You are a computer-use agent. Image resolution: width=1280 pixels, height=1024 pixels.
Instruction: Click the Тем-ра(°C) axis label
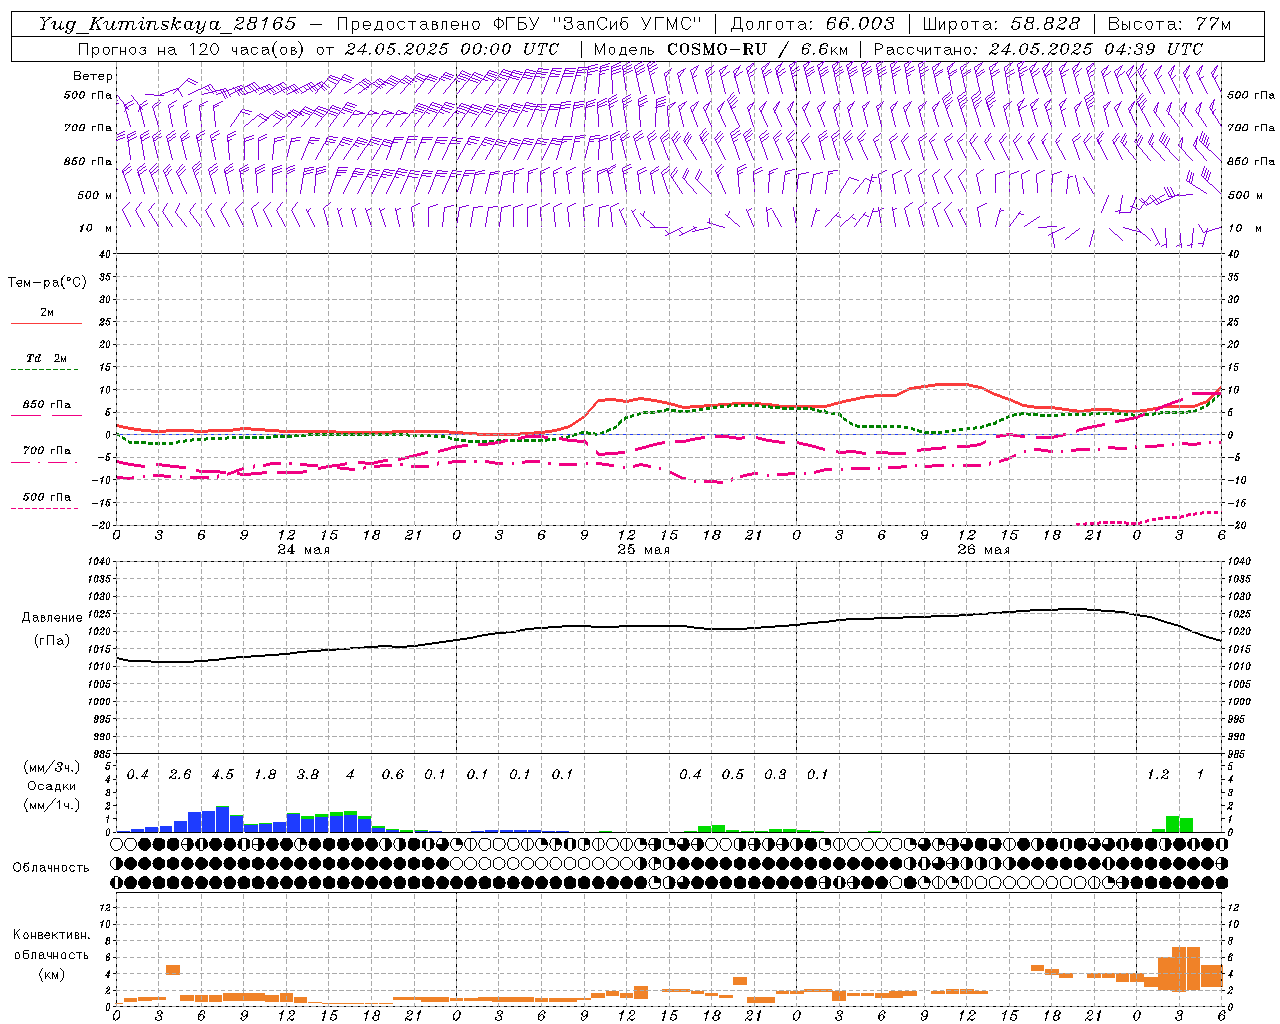click(x=47, y=283)
